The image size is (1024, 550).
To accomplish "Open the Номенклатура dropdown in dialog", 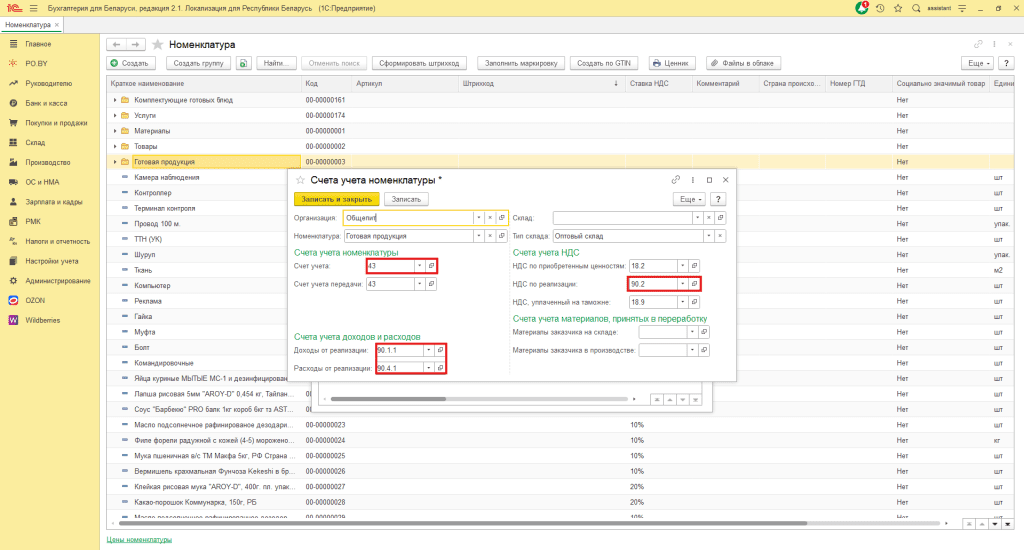I will point(478,236).
